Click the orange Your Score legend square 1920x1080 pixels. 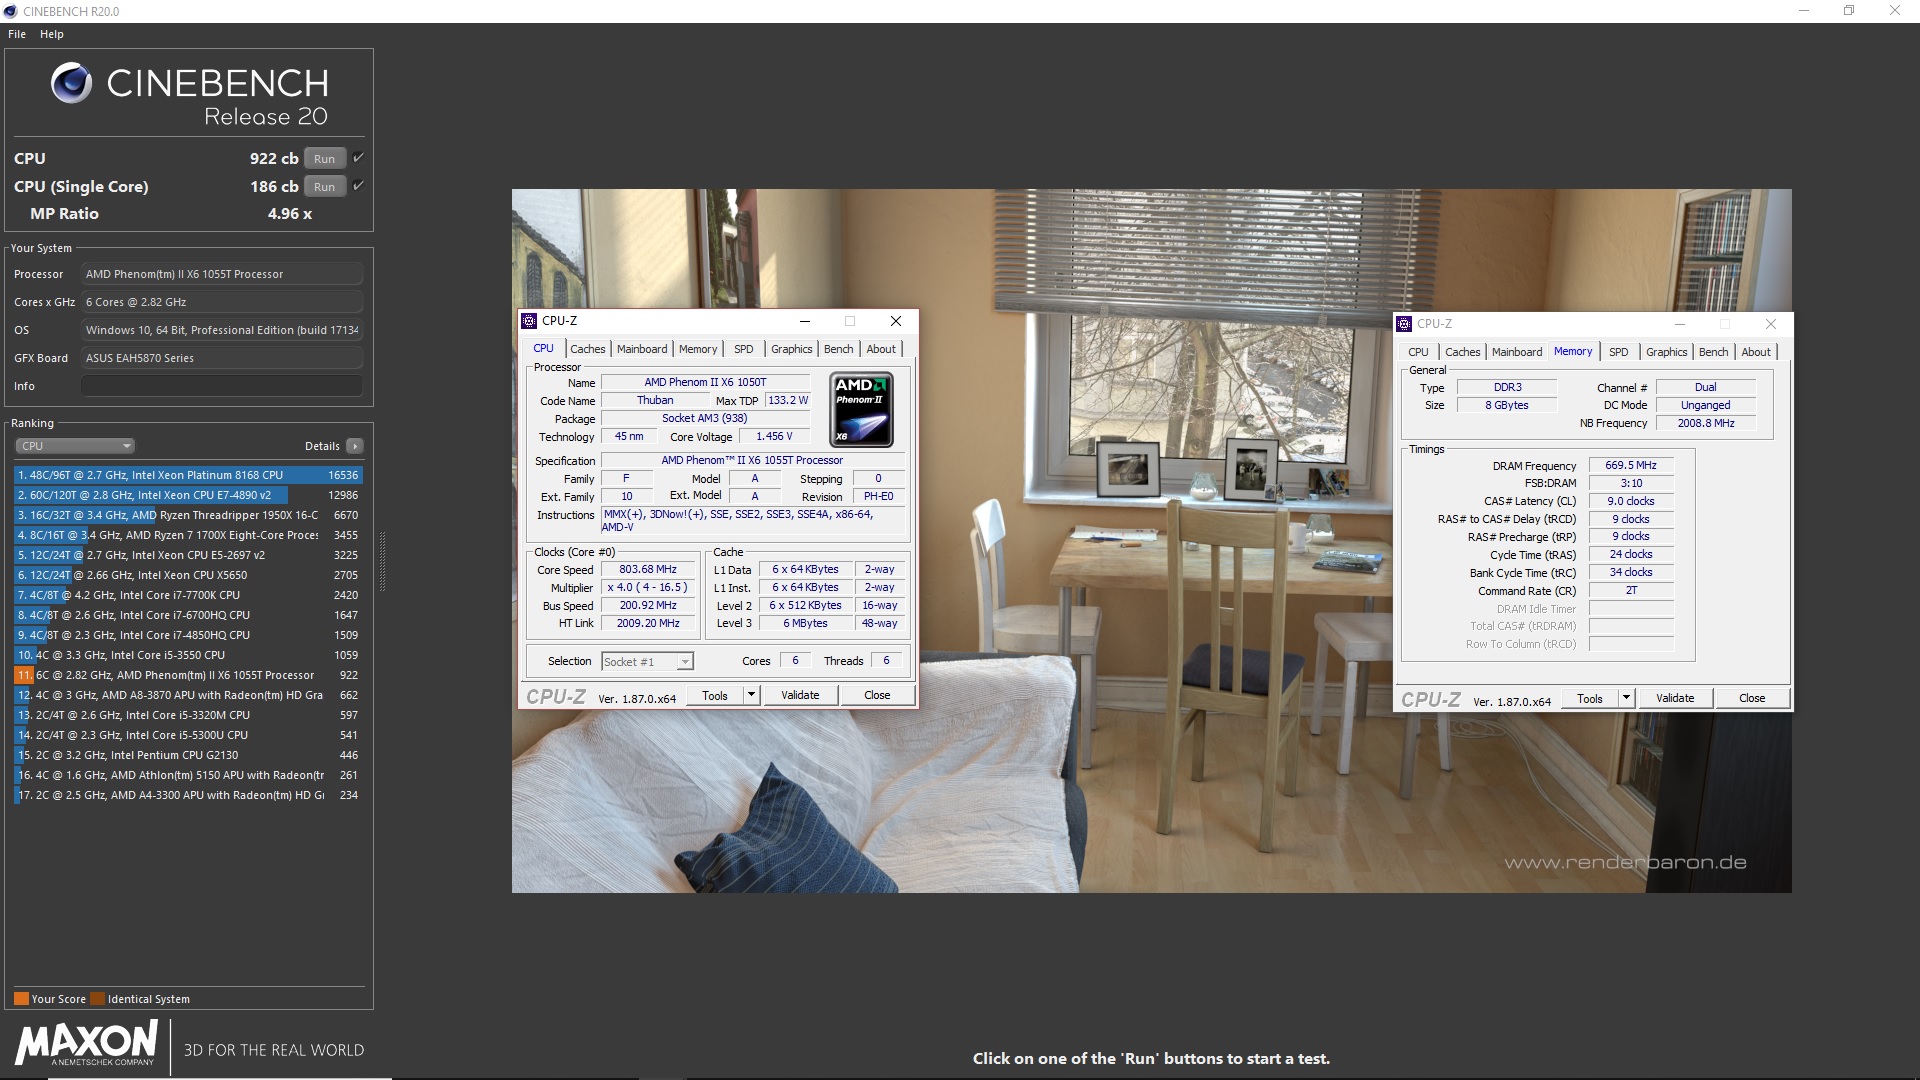coord(21,999)
